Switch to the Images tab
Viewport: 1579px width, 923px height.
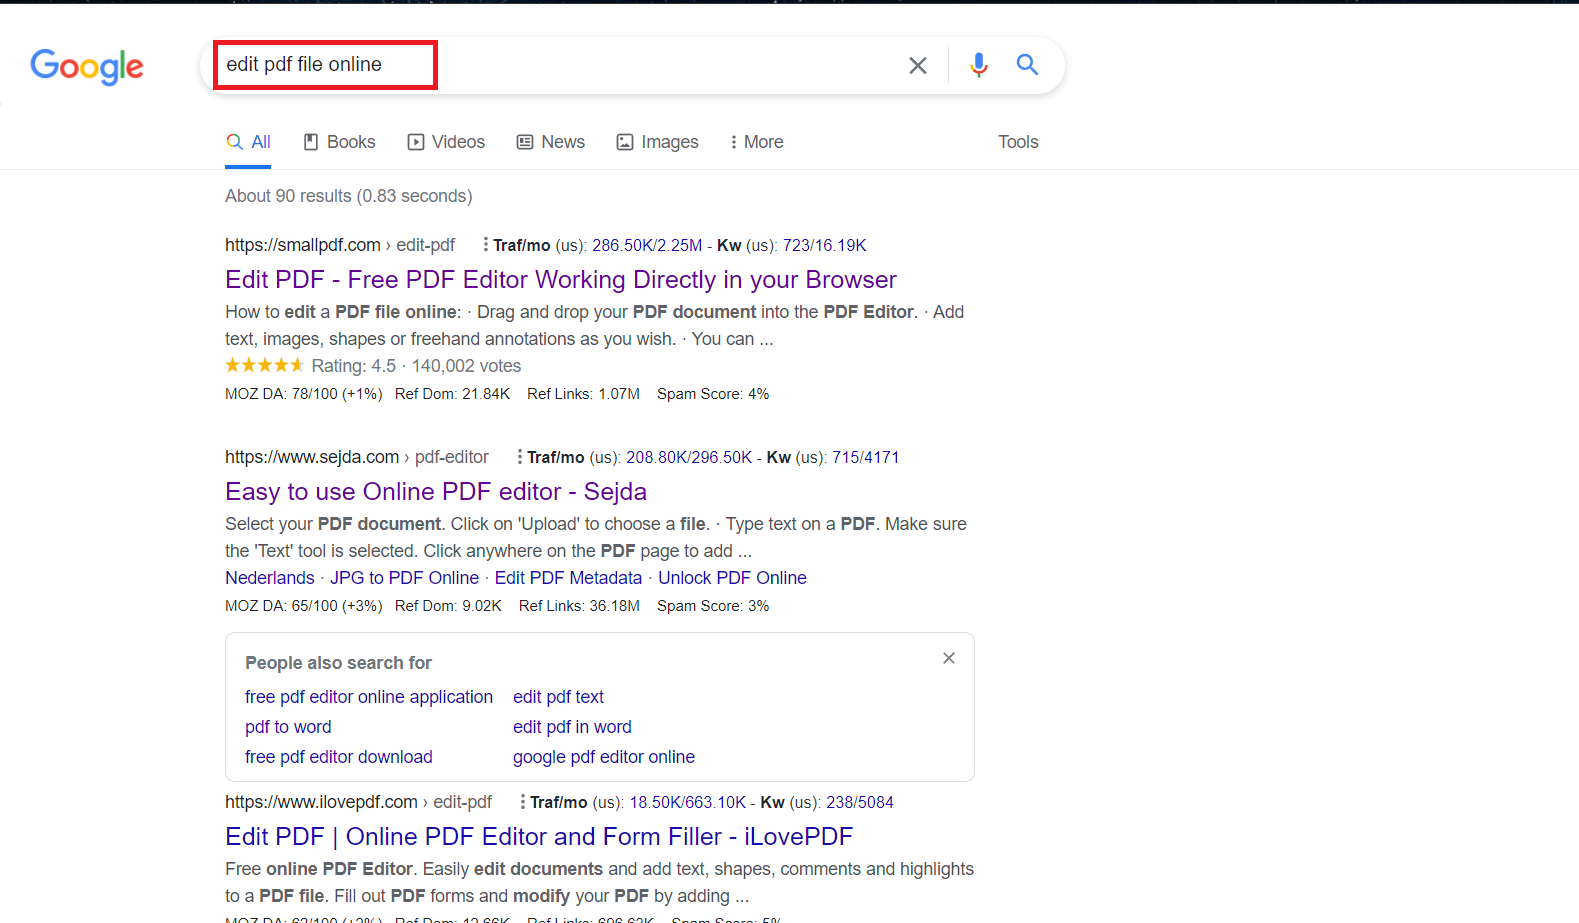[x=658, y=142]
